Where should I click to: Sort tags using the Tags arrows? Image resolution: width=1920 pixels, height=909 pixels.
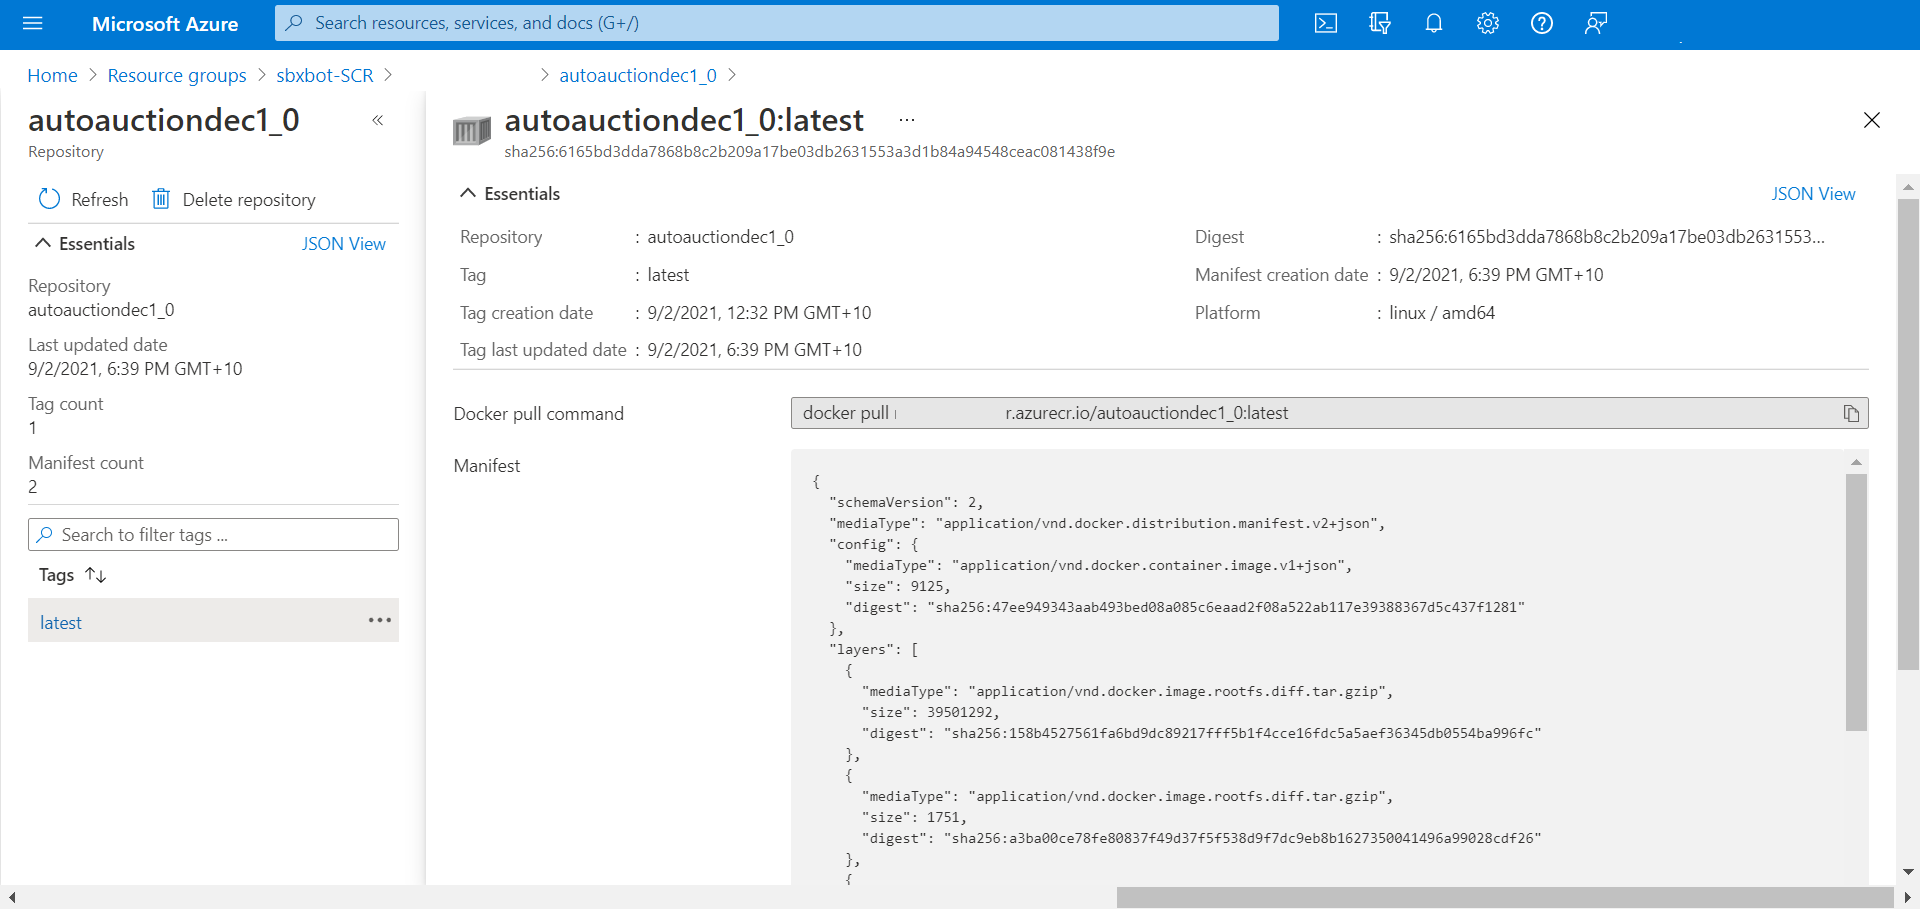(96, 575)
